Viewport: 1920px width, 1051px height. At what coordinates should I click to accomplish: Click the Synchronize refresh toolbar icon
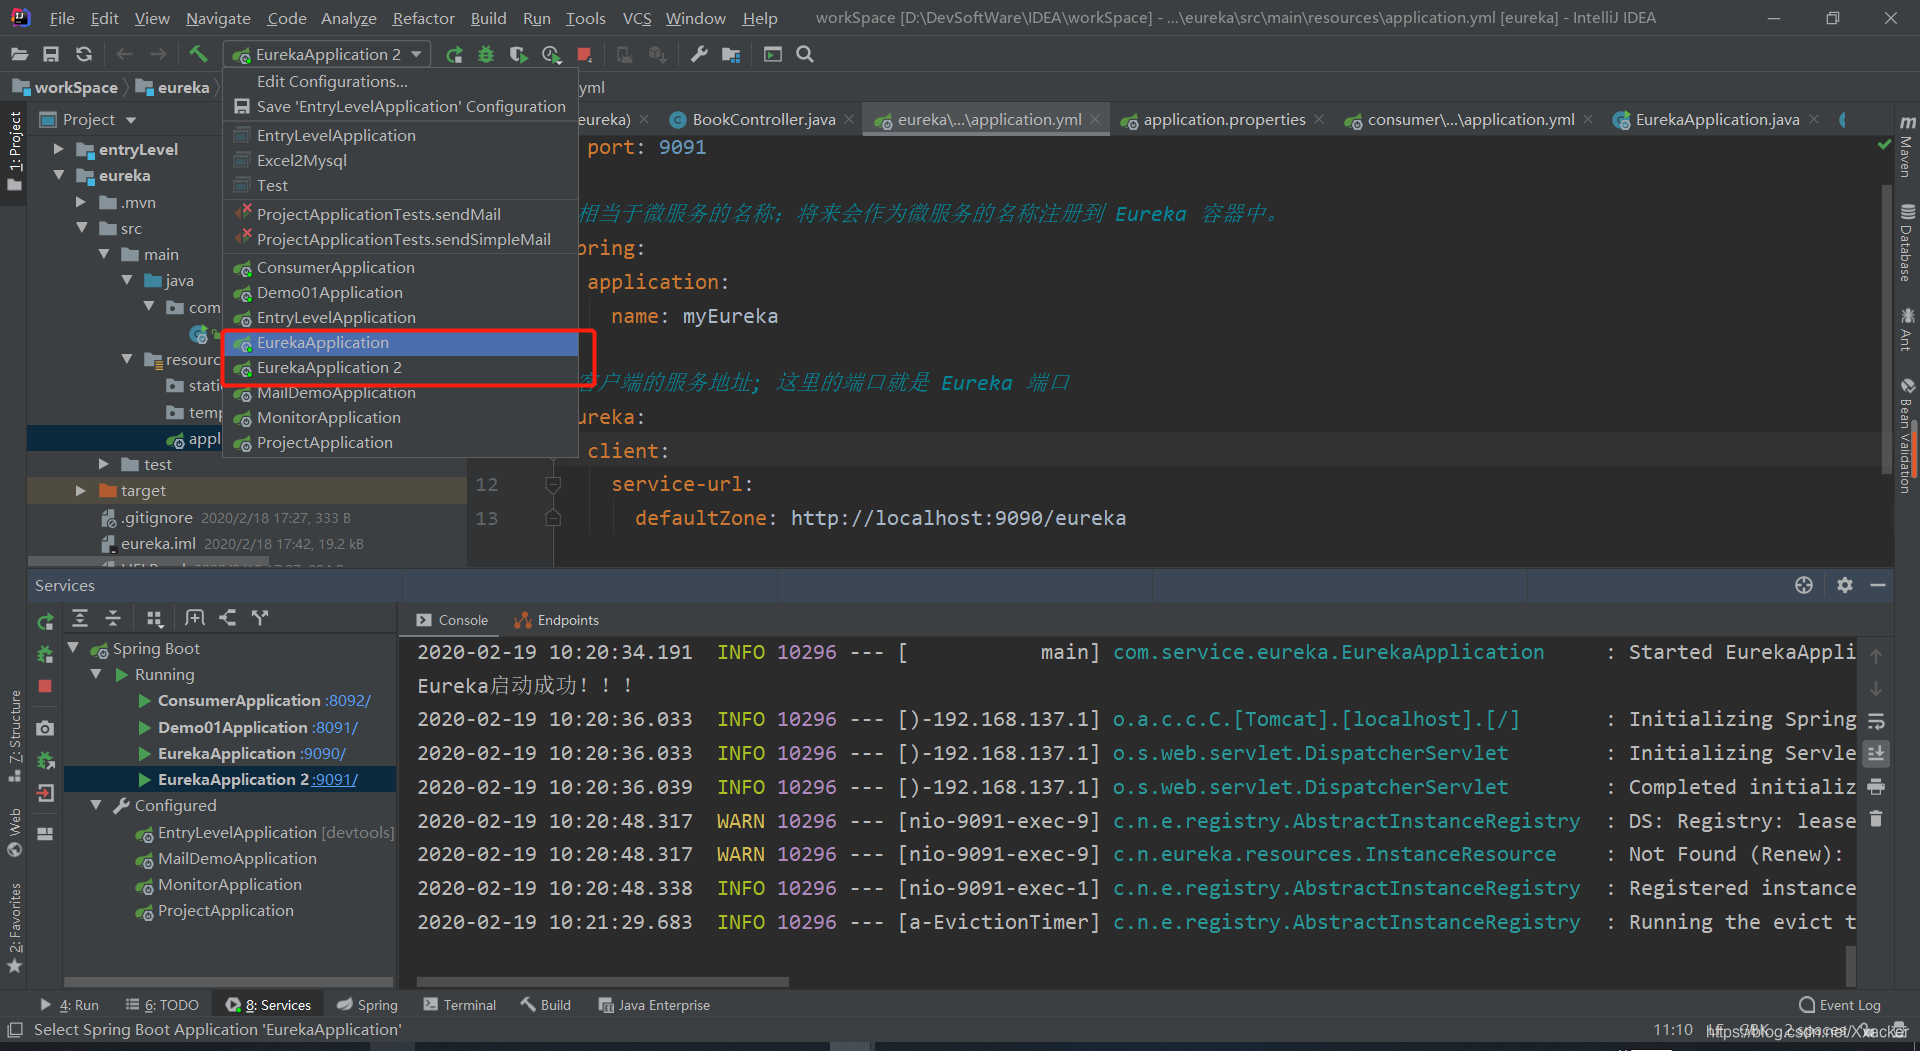pos(84,54)
